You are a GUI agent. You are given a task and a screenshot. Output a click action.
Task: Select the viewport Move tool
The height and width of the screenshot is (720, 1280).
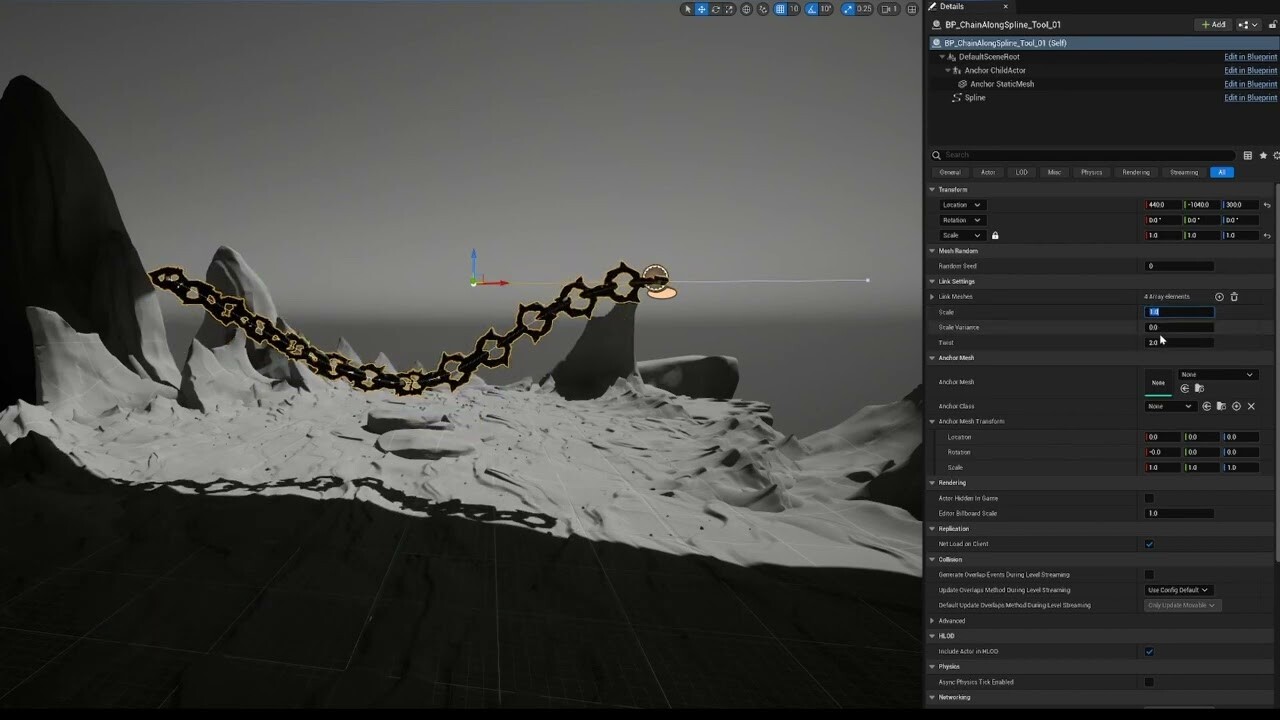point(701,8)
